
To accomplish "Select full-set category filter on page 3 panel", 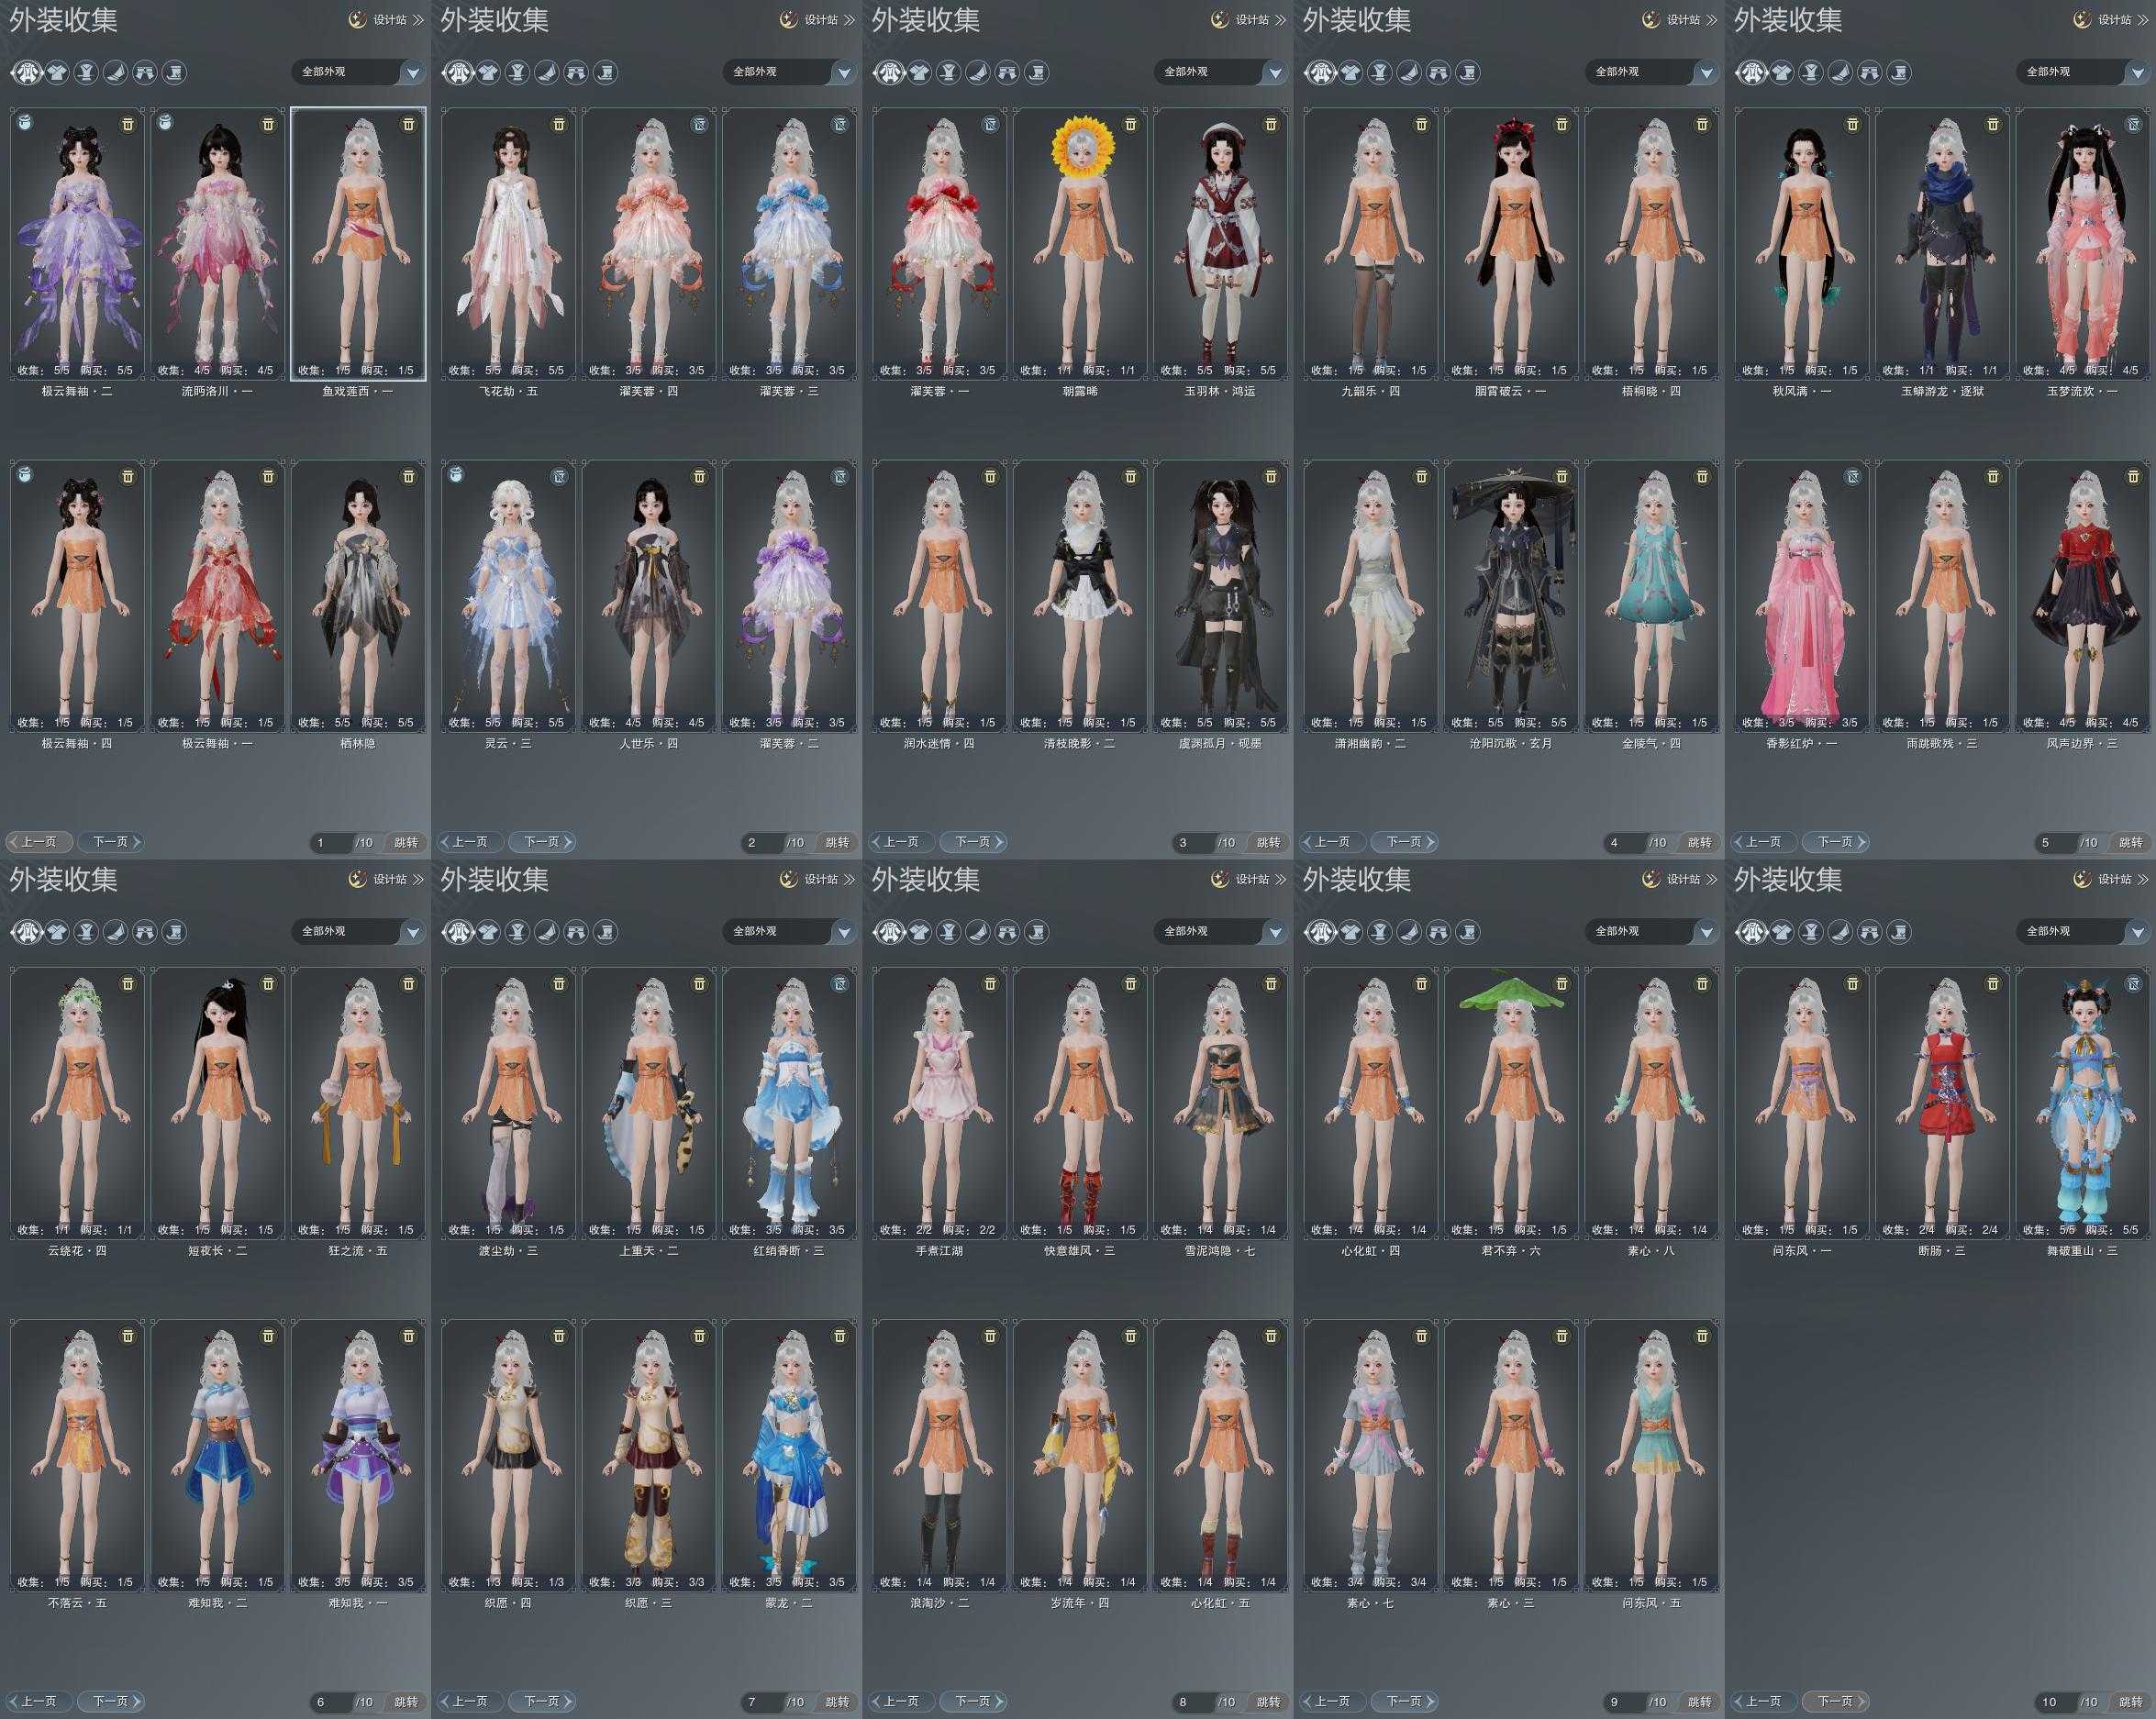I will [x=888, y=72].
